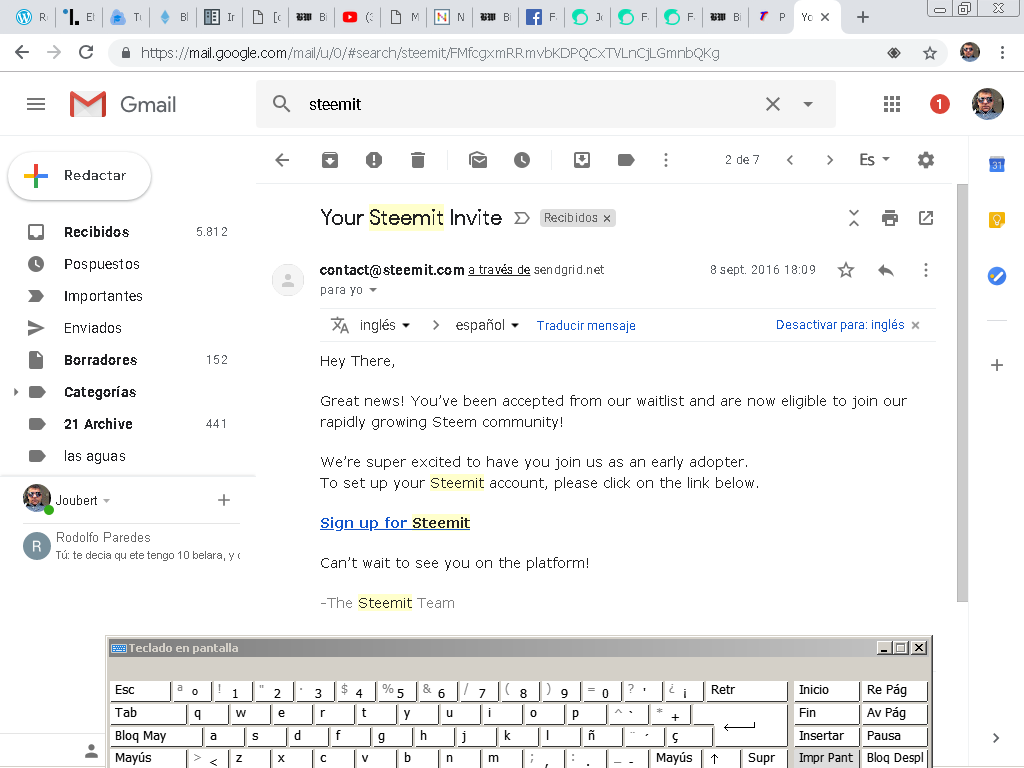Viewport: 1024px width, 768px height.
Task: Open a new Chrome tab
Action: 863,18
